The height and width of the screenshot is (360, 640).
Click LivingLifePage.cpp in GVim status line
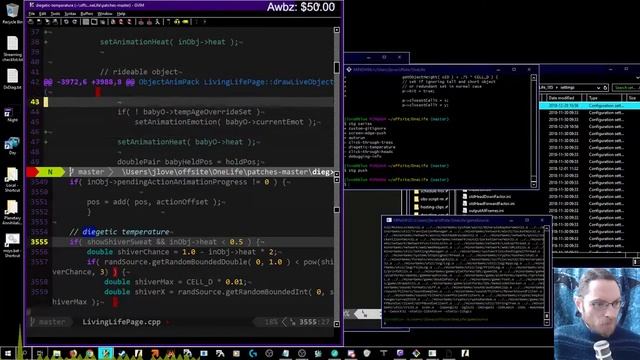tap(122, 322)
